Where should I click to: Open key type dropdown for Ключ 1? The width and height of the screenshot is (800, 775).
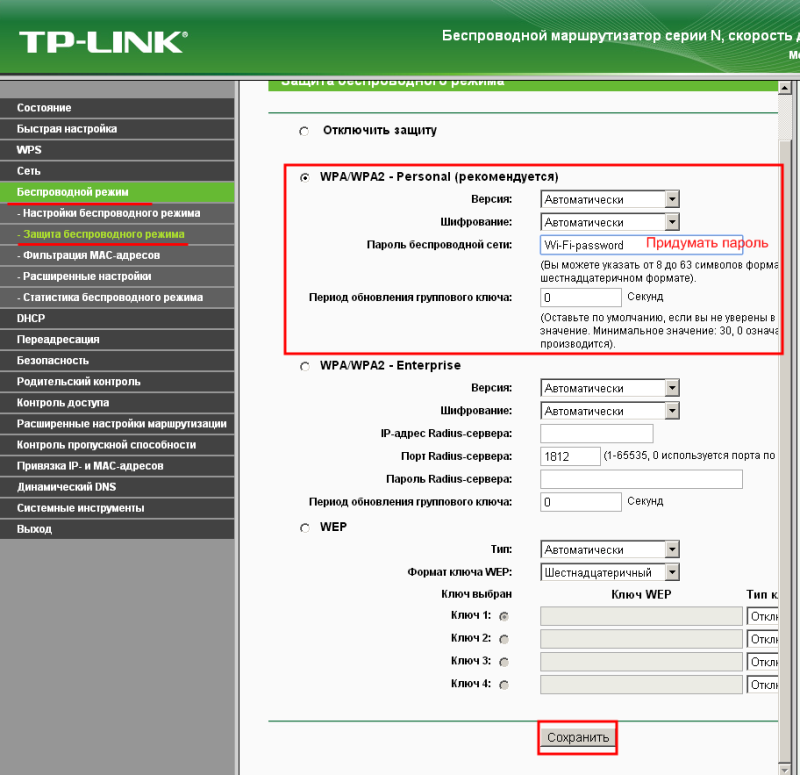(x=762, y=616)
